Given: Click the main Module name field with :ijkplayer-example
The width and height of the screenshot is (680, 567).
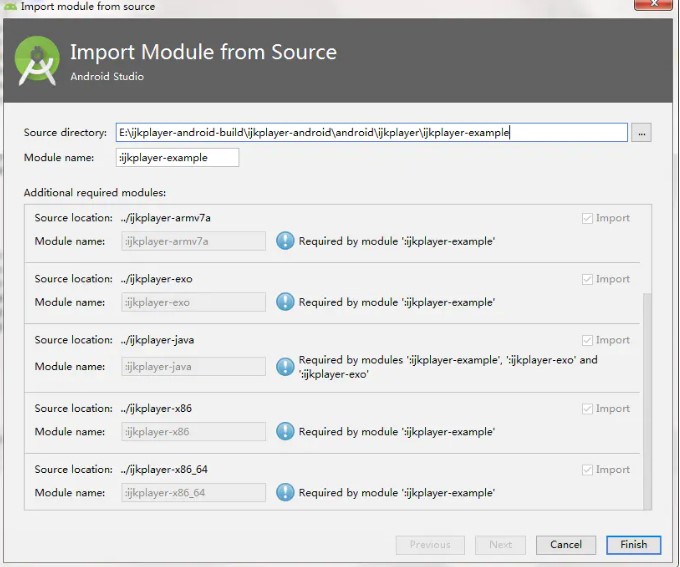Looking at the screenshot, I should (x=177, y=158).
